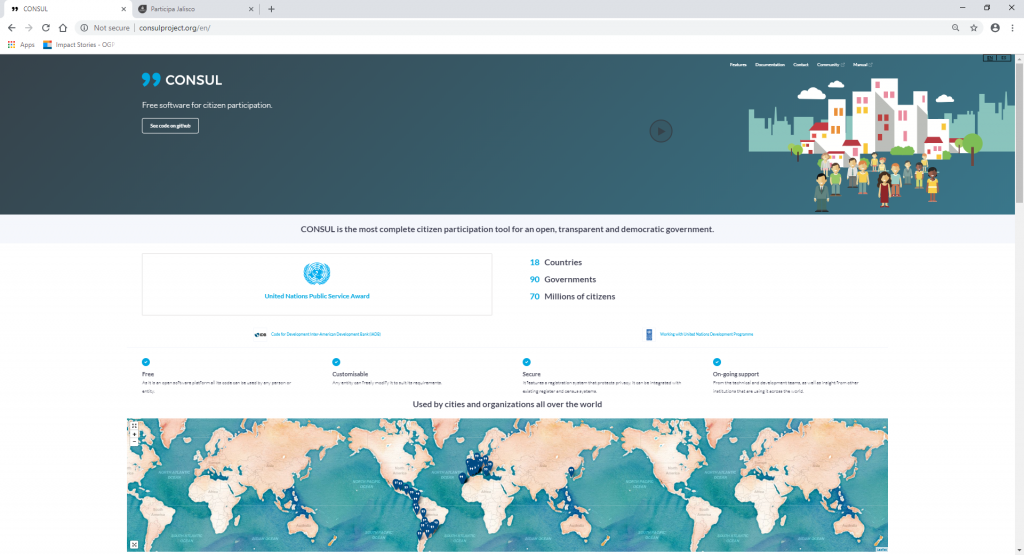Go forward in browser history
Viewport: 1024px width, 555px height.
coord(29,28)
